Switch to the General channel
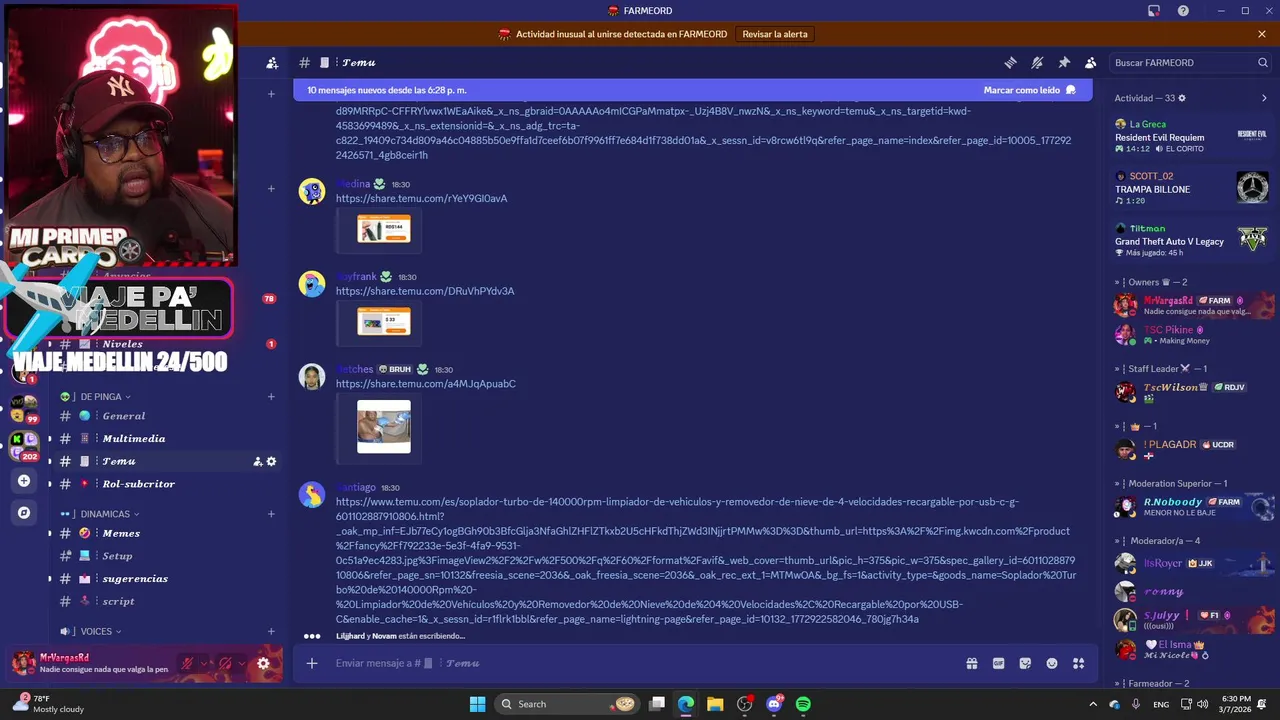 point(166,416)
